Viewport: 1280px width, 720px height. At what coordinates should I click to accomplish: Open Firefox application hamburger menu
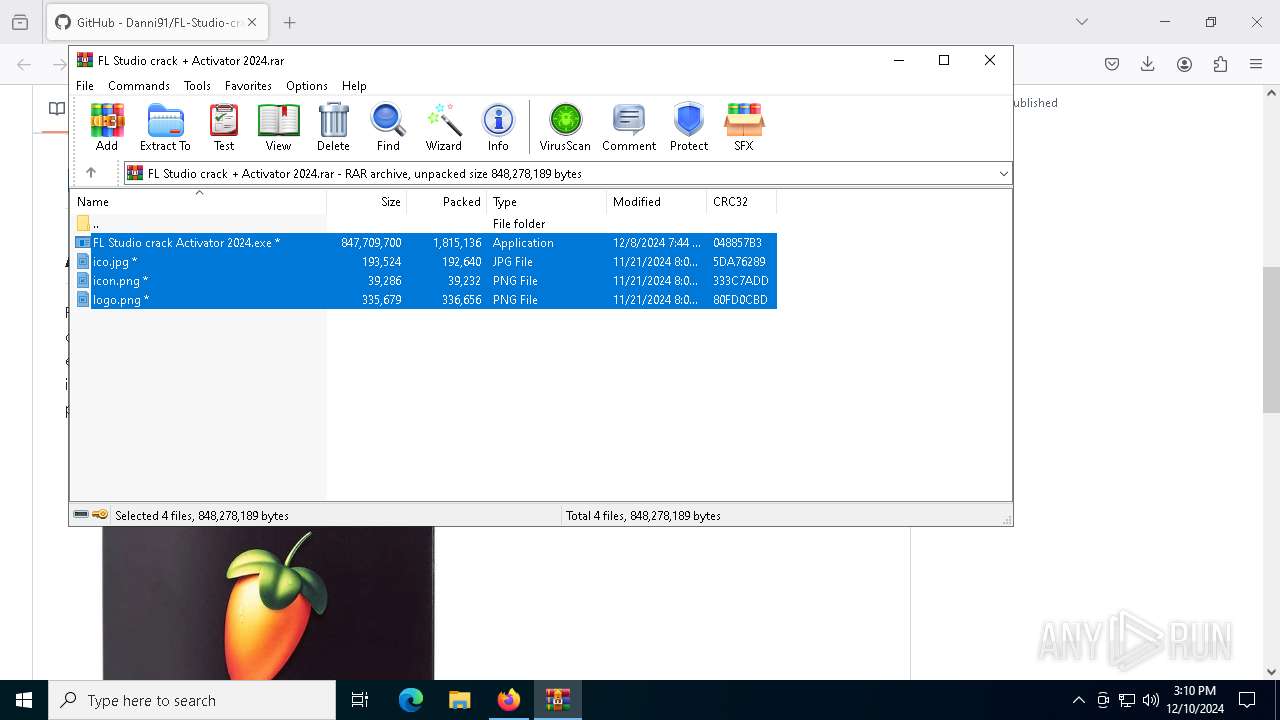pyautogui.click(x=1256, y=64)
